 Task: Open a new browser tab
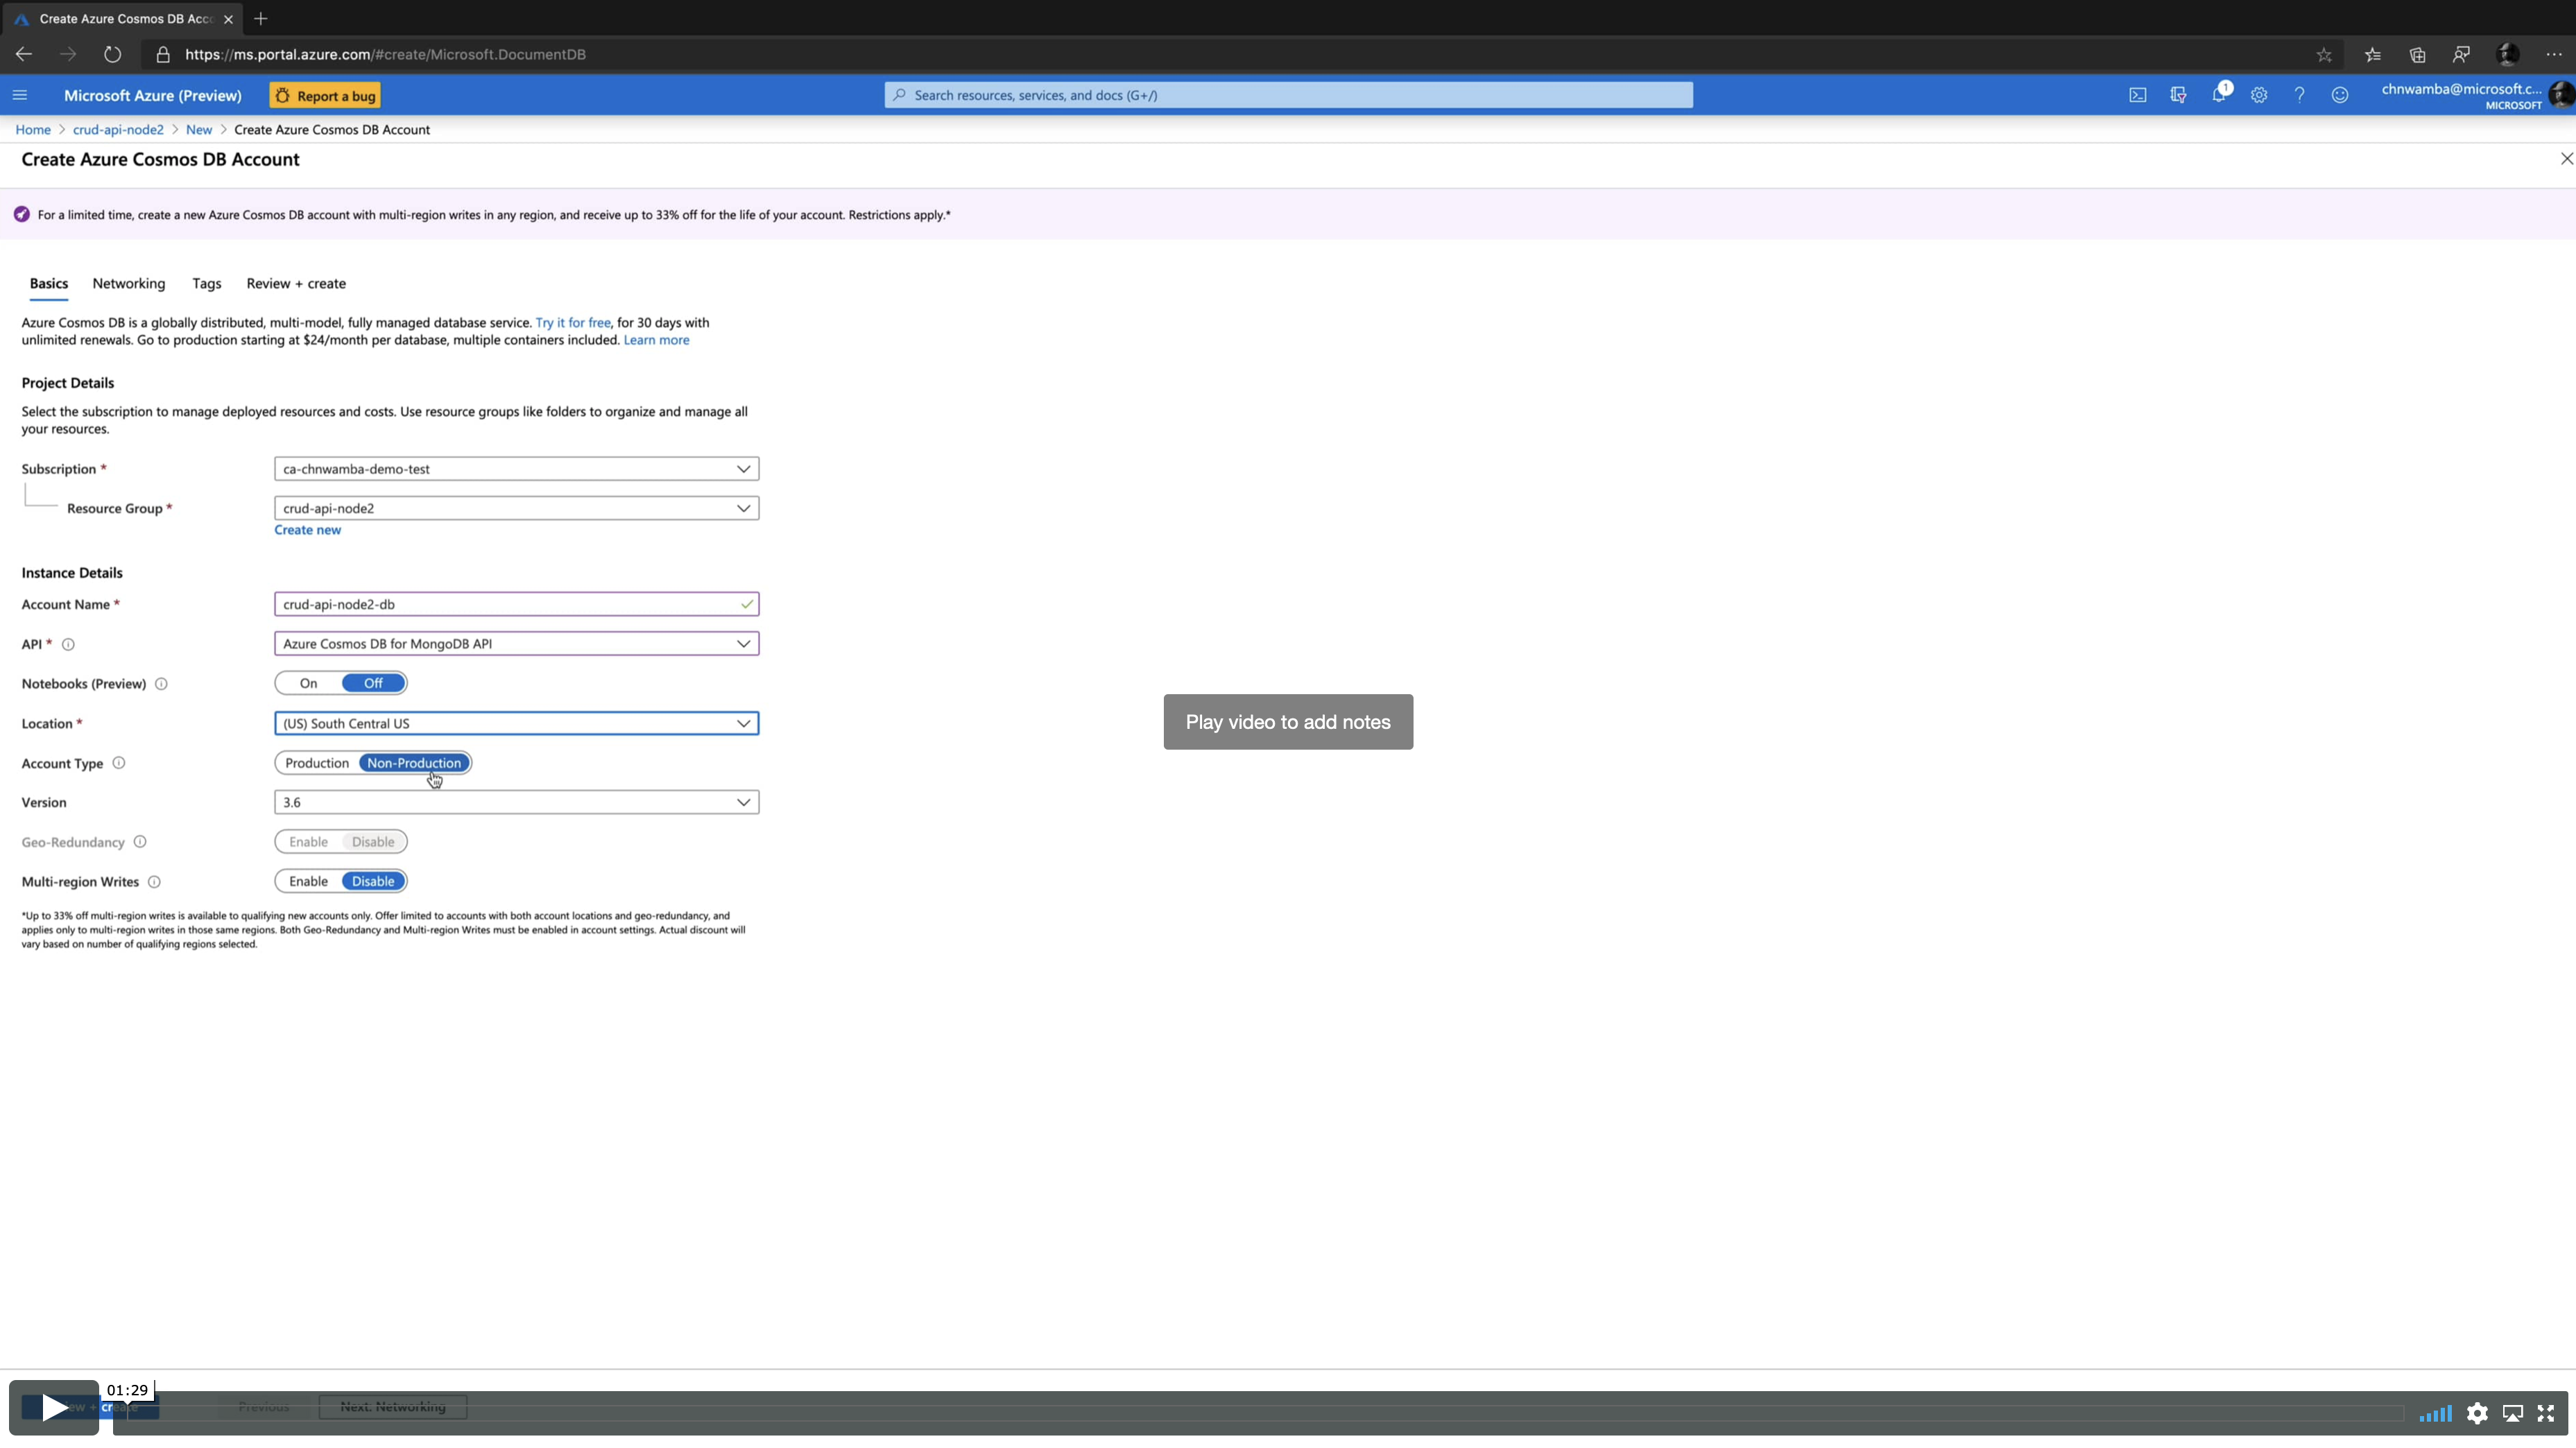(x=261, y=18)
